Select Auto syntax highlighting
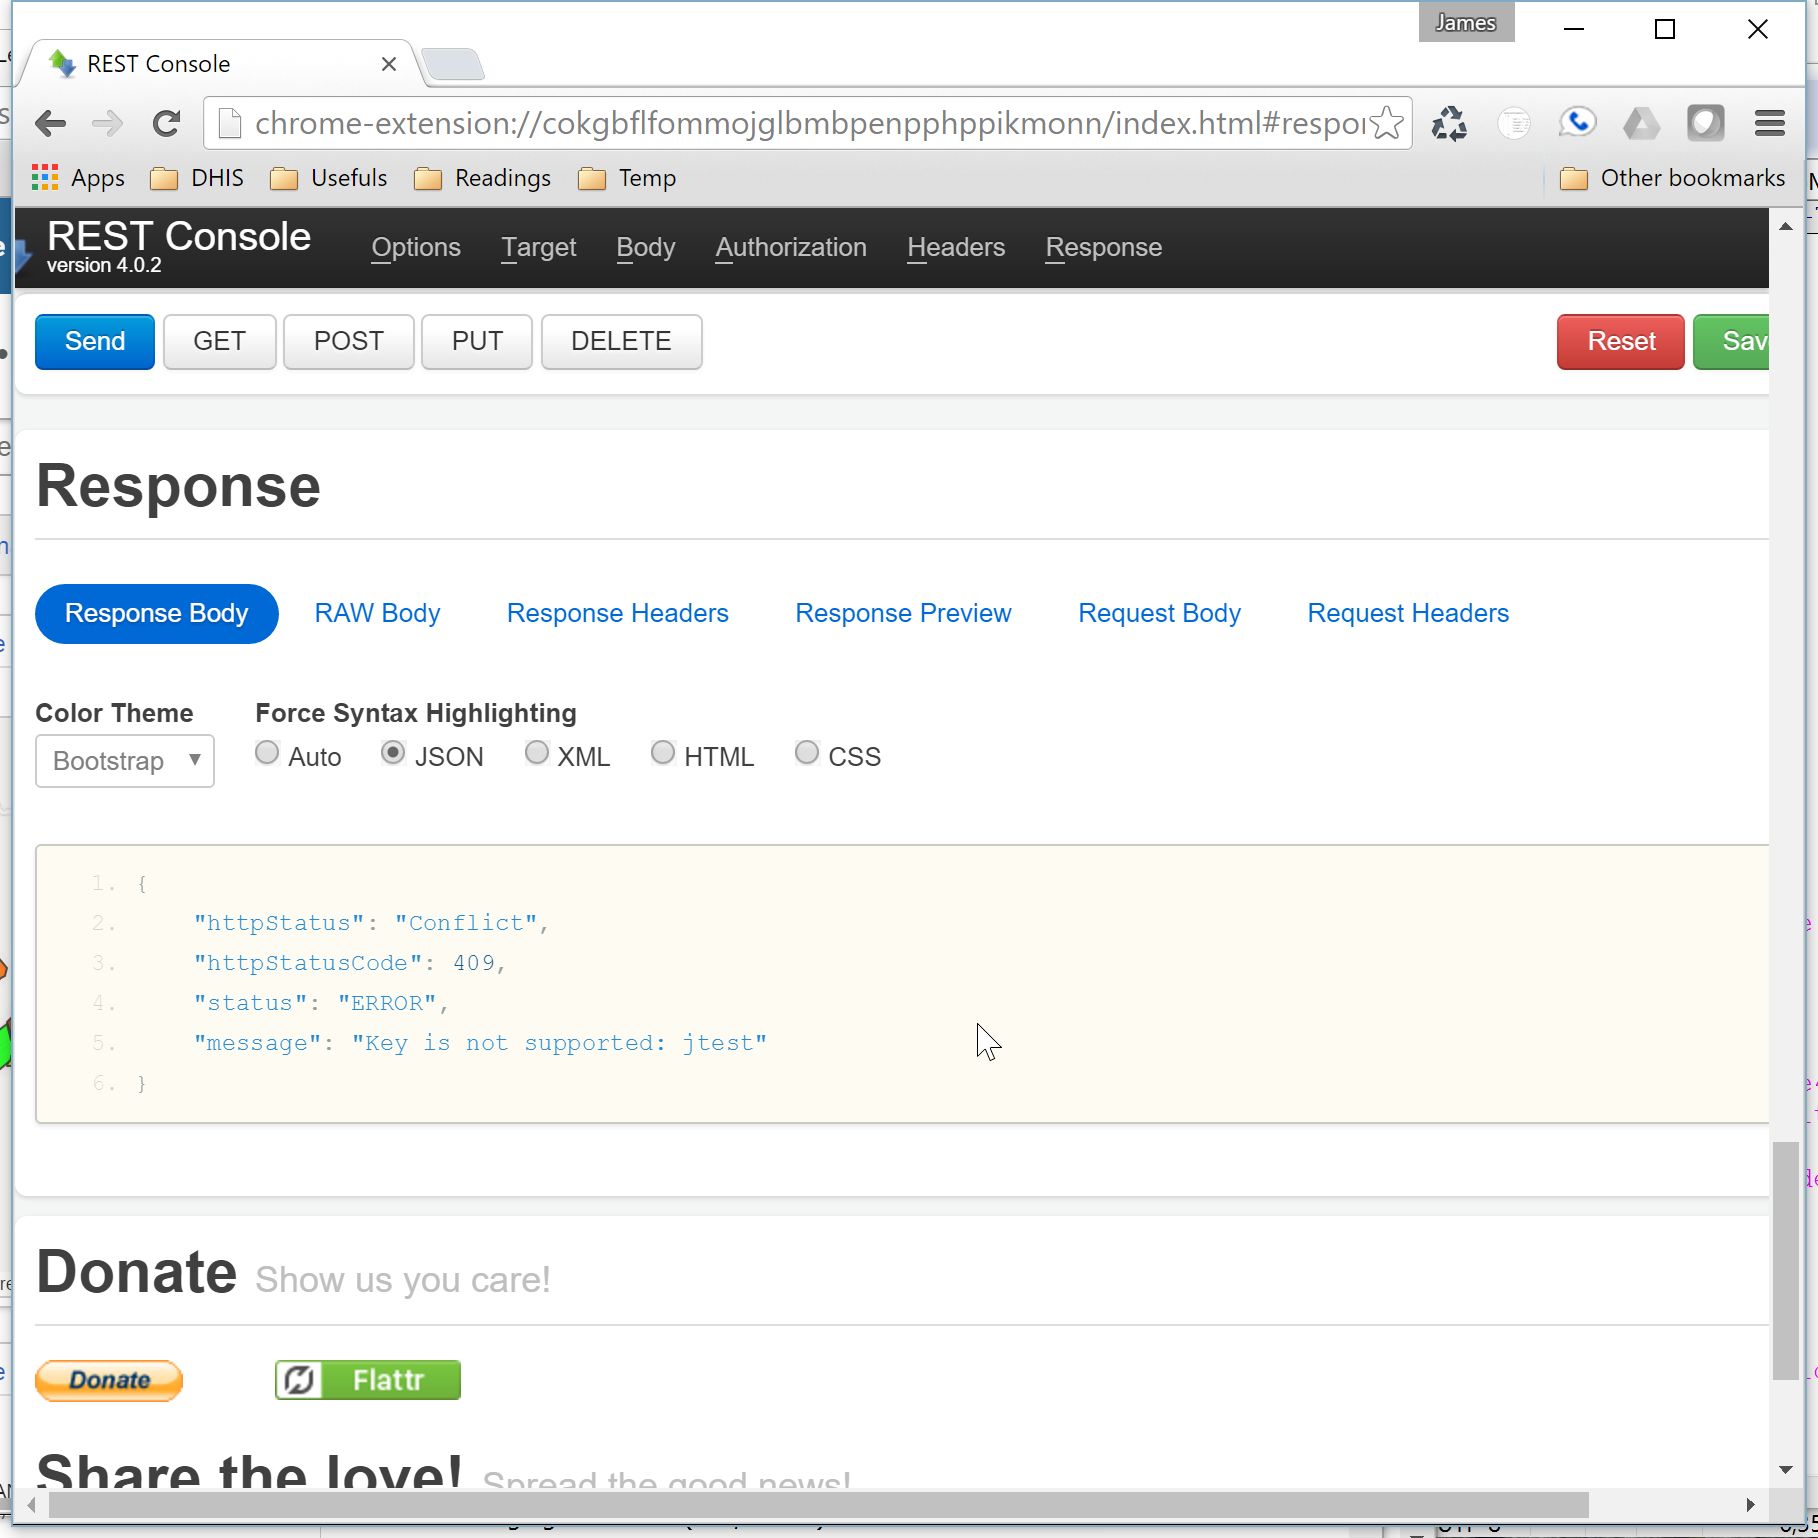The width and height of the screenshot is (1818, 1538). coord(267,753)
